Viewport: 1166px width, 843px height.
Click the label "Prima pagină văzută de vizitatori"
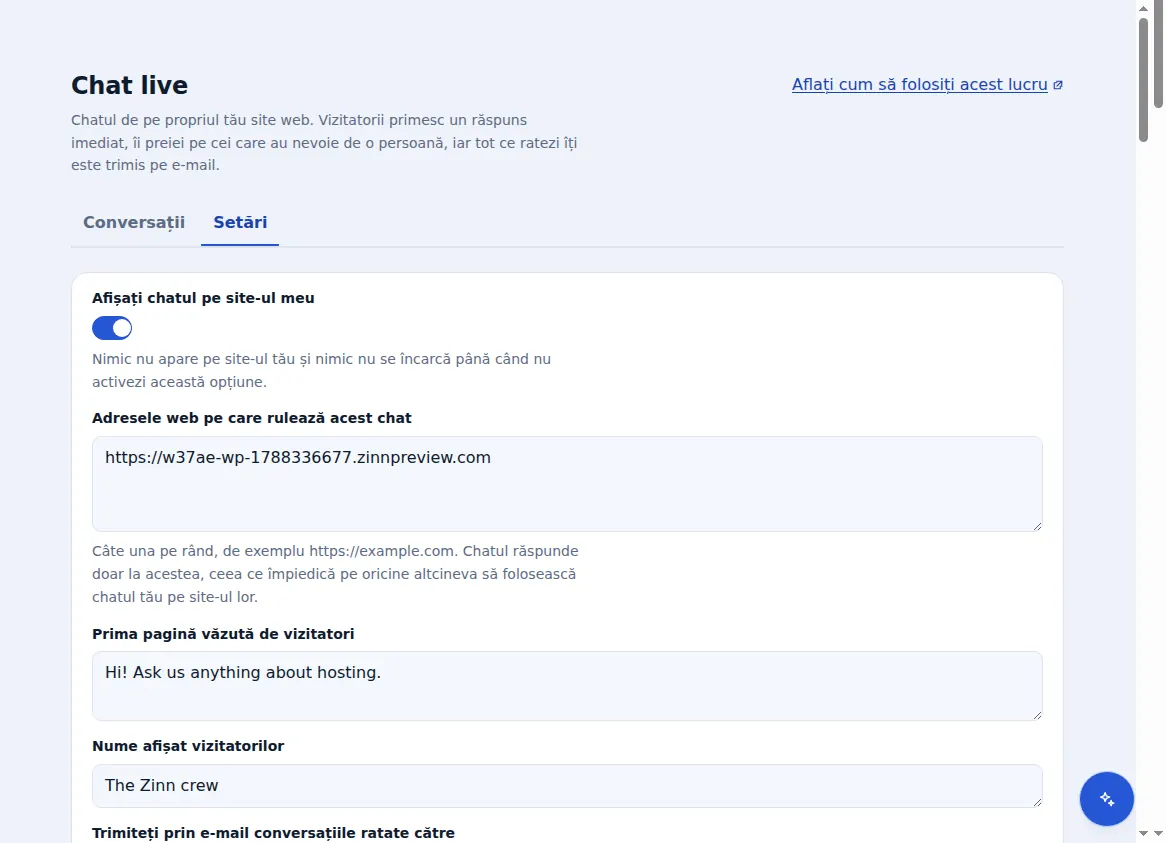pos(223,634)
